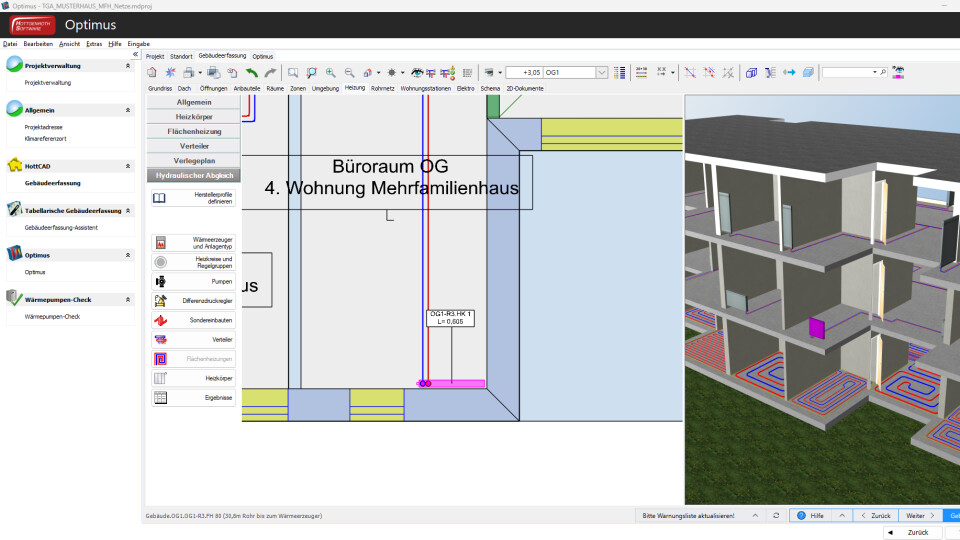This screenshot has height=540, width=960.
Task: Switch to the Rohrnetz tab
Action: 382,89
